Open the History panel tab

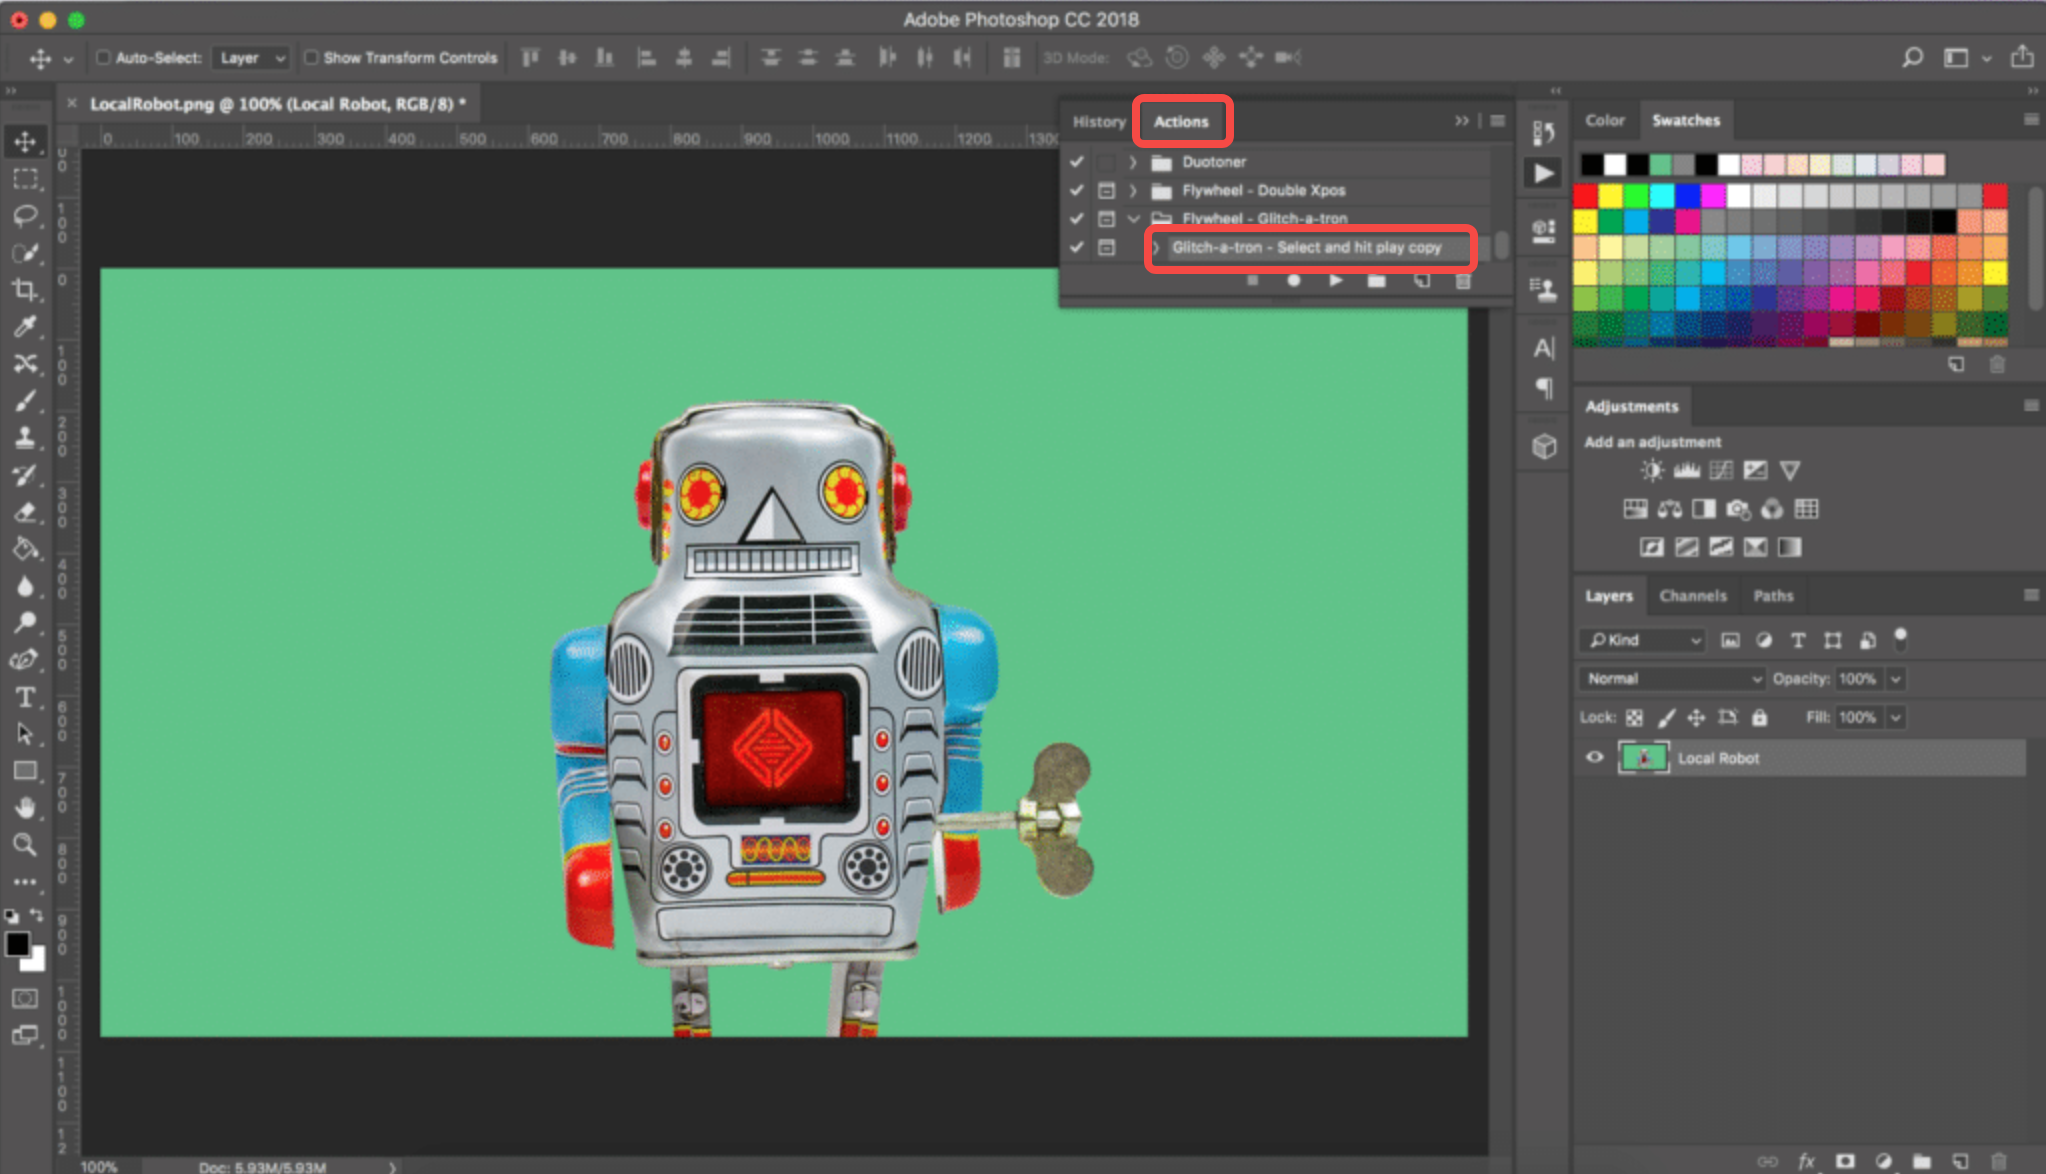click(x=1098, y=121)
